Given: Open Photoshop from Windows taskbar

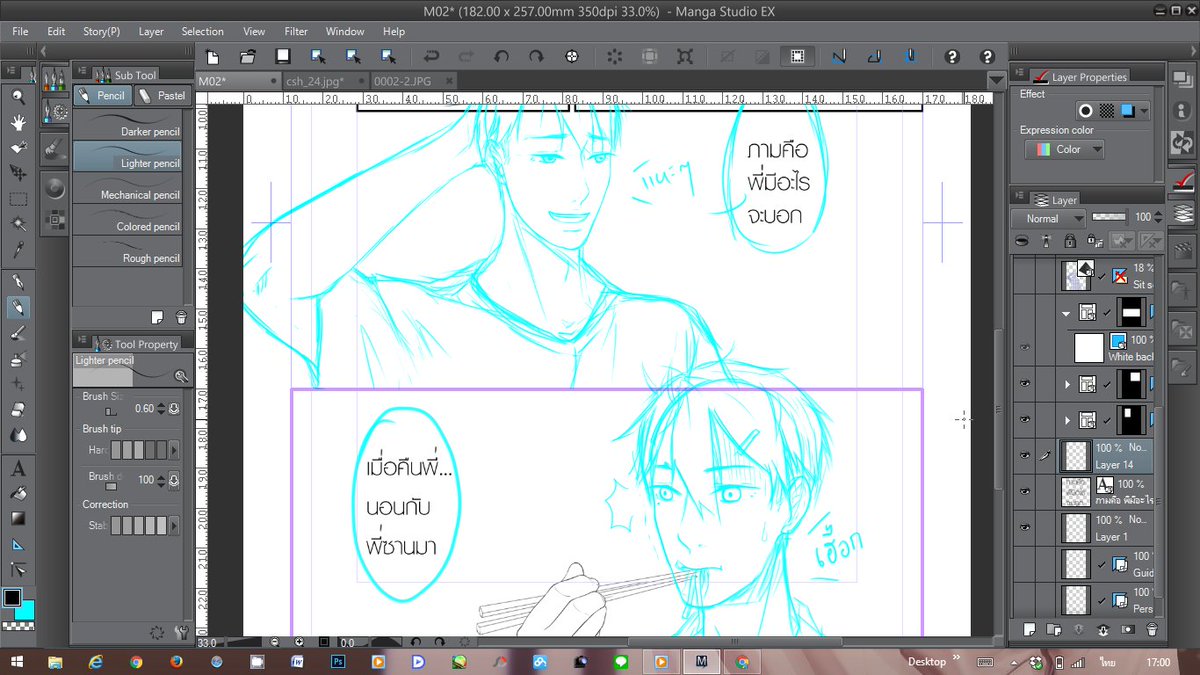Looking at the screenshot, I should 338,661.
